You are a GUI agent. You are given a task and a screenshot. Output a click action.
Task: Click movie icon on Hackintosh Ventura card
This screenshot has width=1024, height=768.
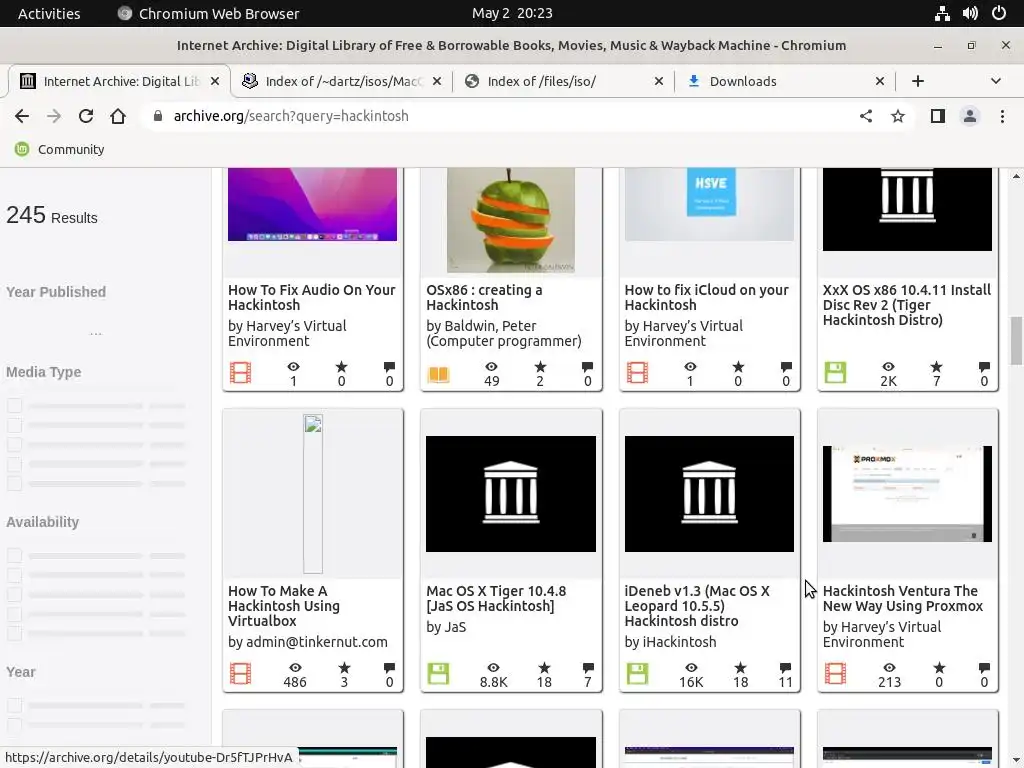(x=835, y=673)
